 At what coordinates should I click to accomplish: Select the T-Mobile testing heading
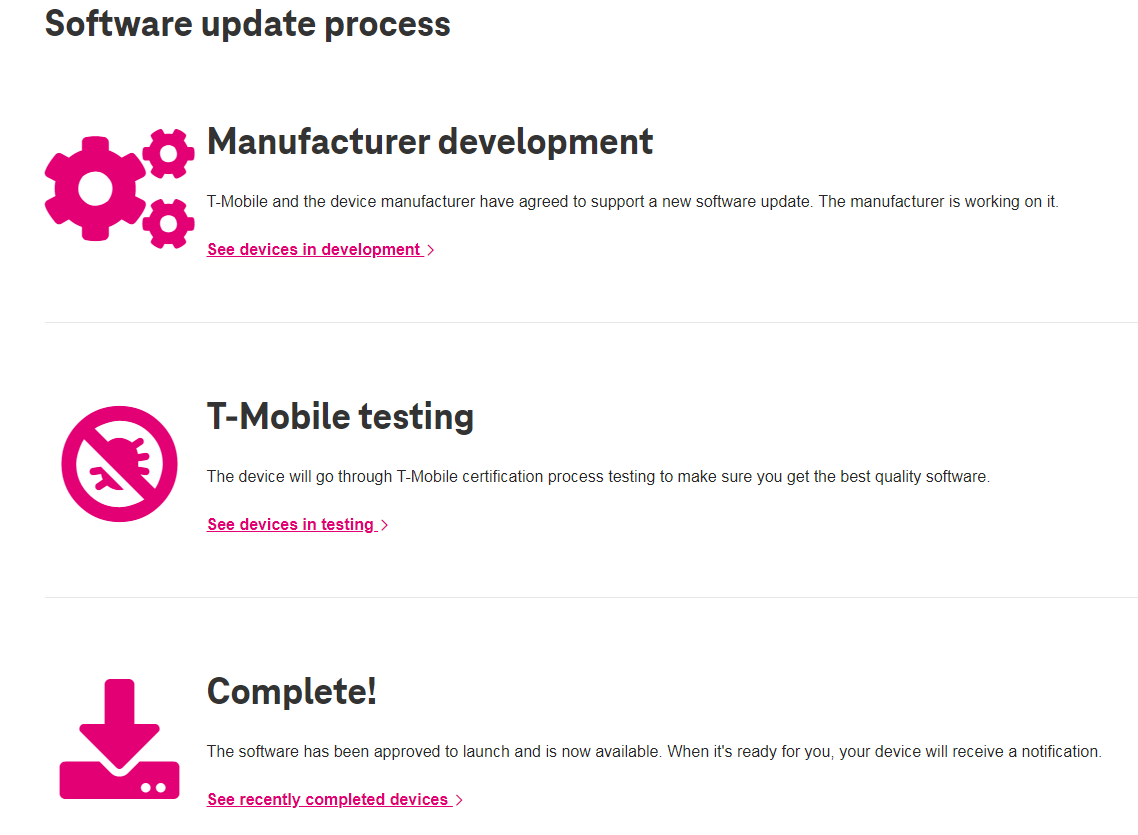pyautogui.click(x=340, y=417)
